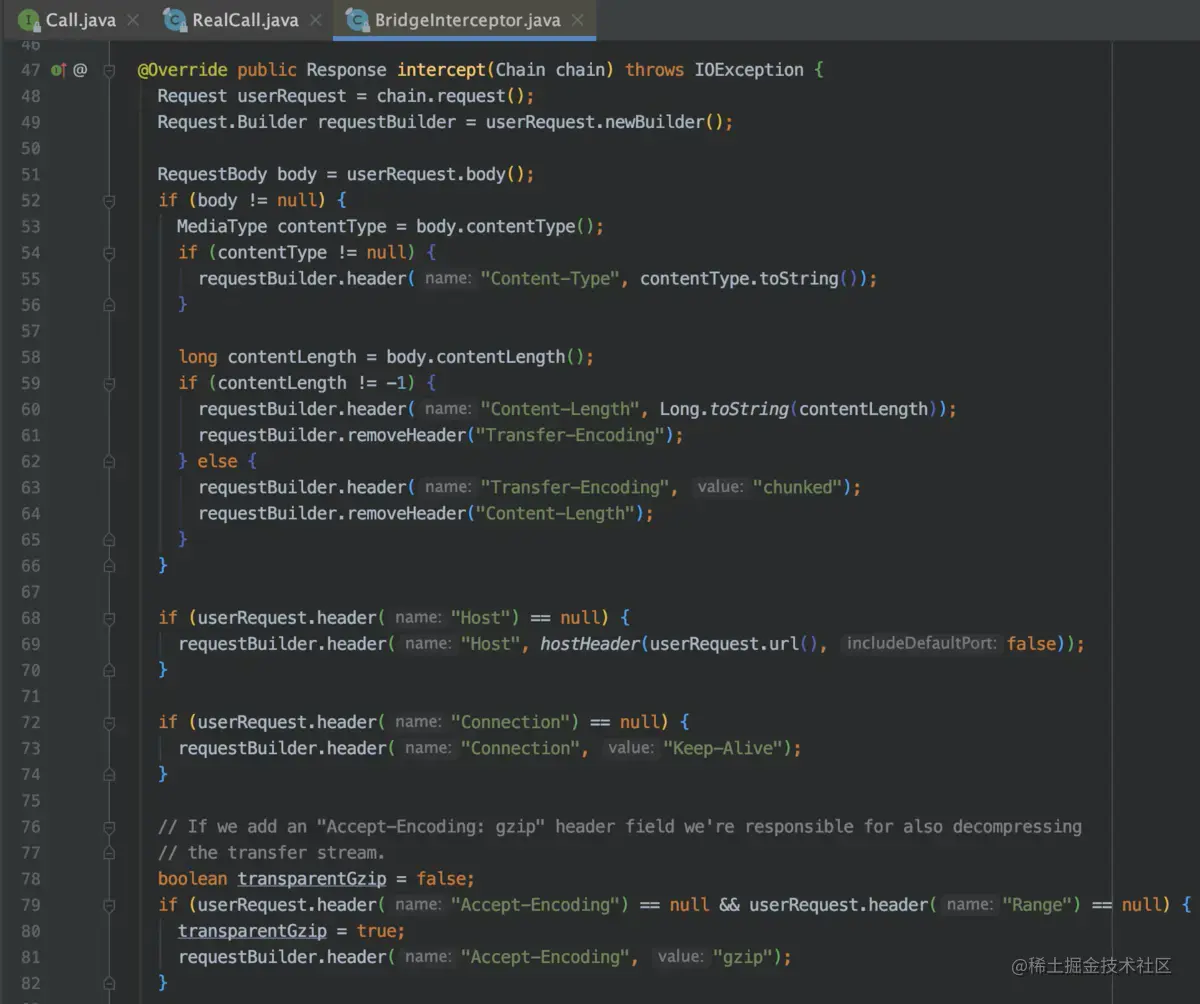Click the "chunked" string on line 63
This screenshot has height=1004, width=1200.
pyautogui.click(x=797, y=487)
